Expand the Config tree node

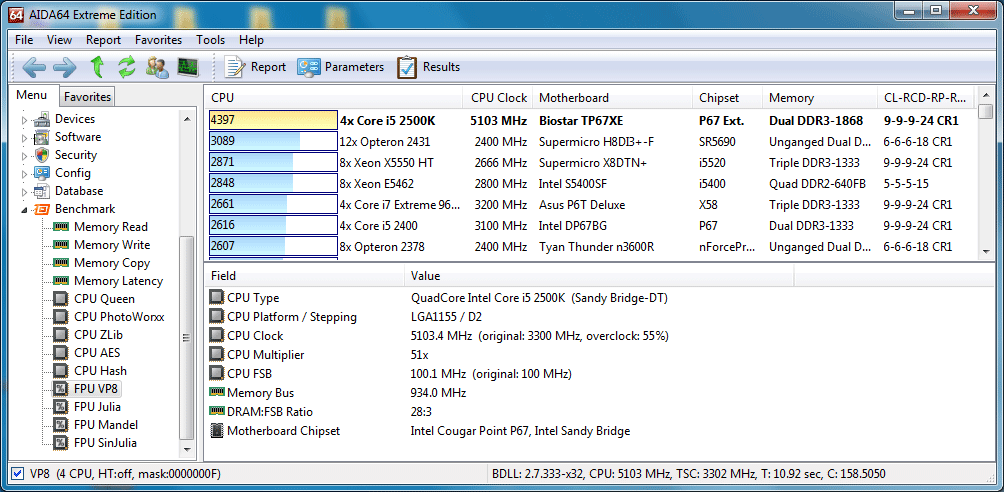(x=25, y=174)
